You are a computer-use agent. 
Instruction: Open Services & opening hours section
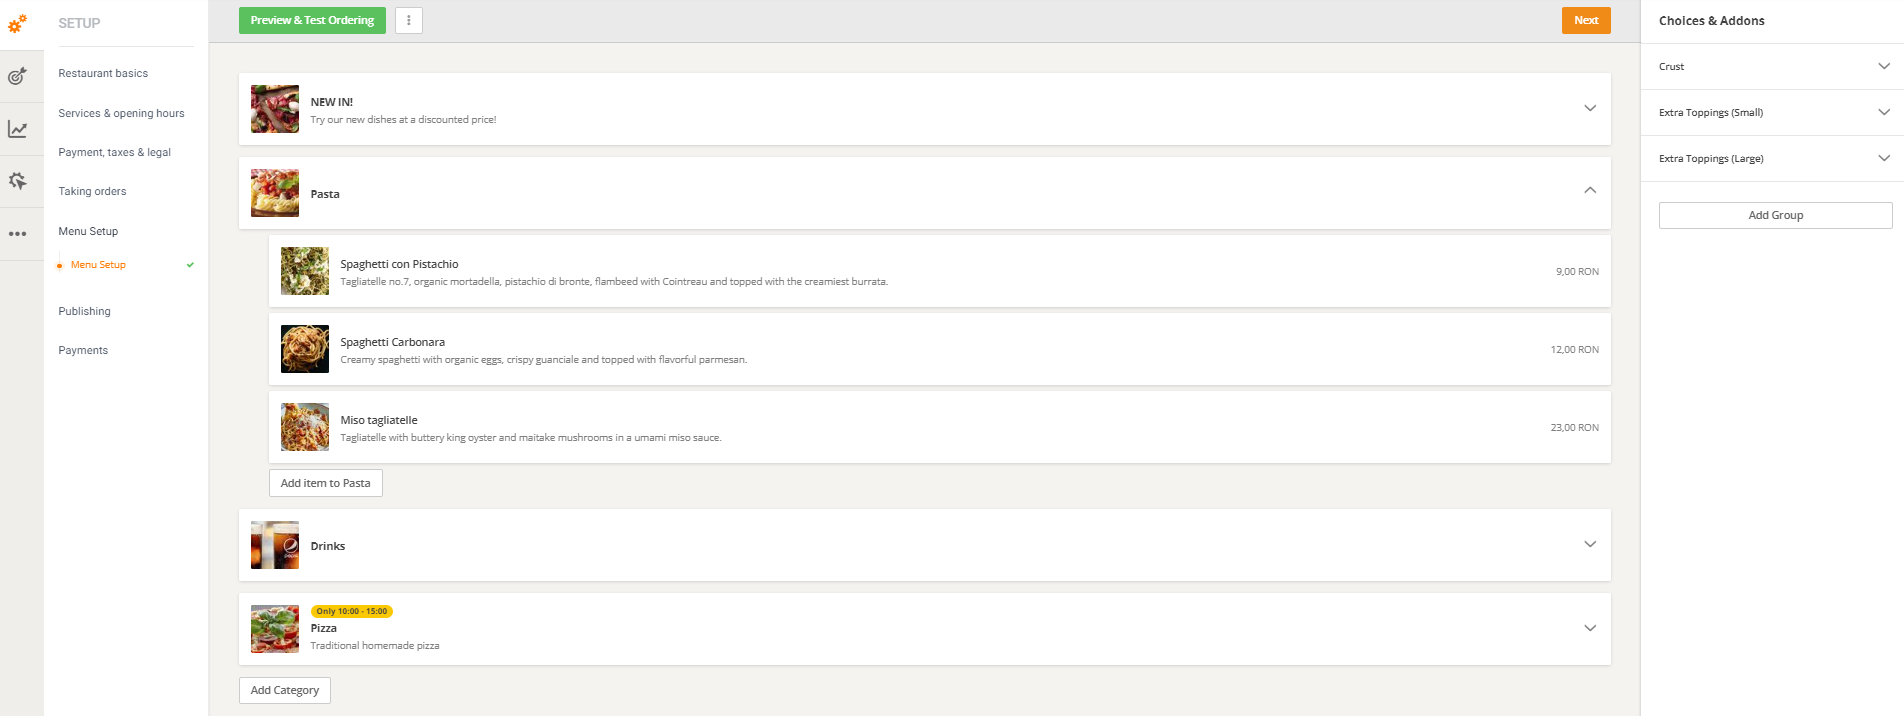[121, 113]
